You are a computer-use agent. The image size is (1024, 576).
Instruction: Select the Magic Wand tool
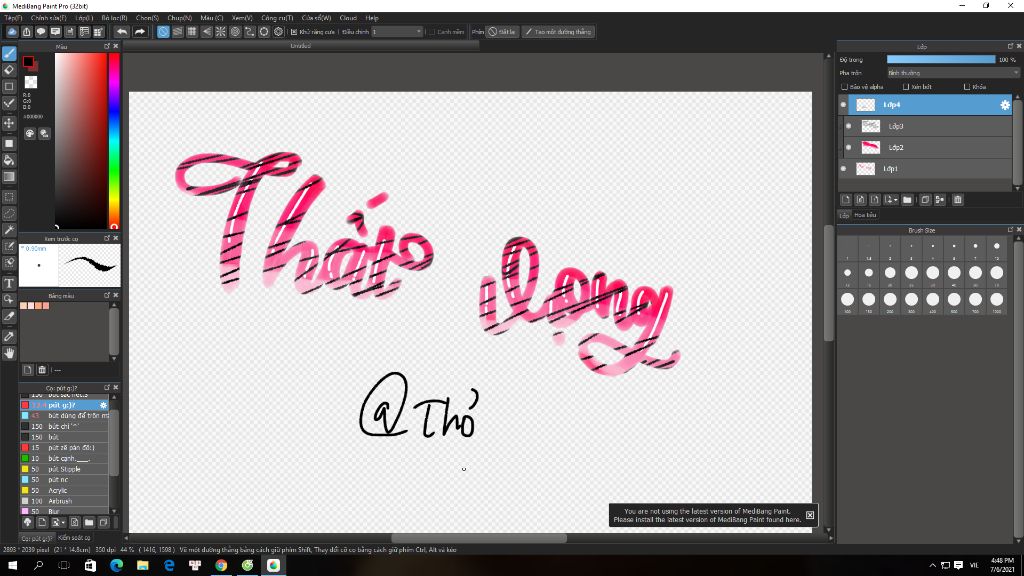tap(9, 230)
